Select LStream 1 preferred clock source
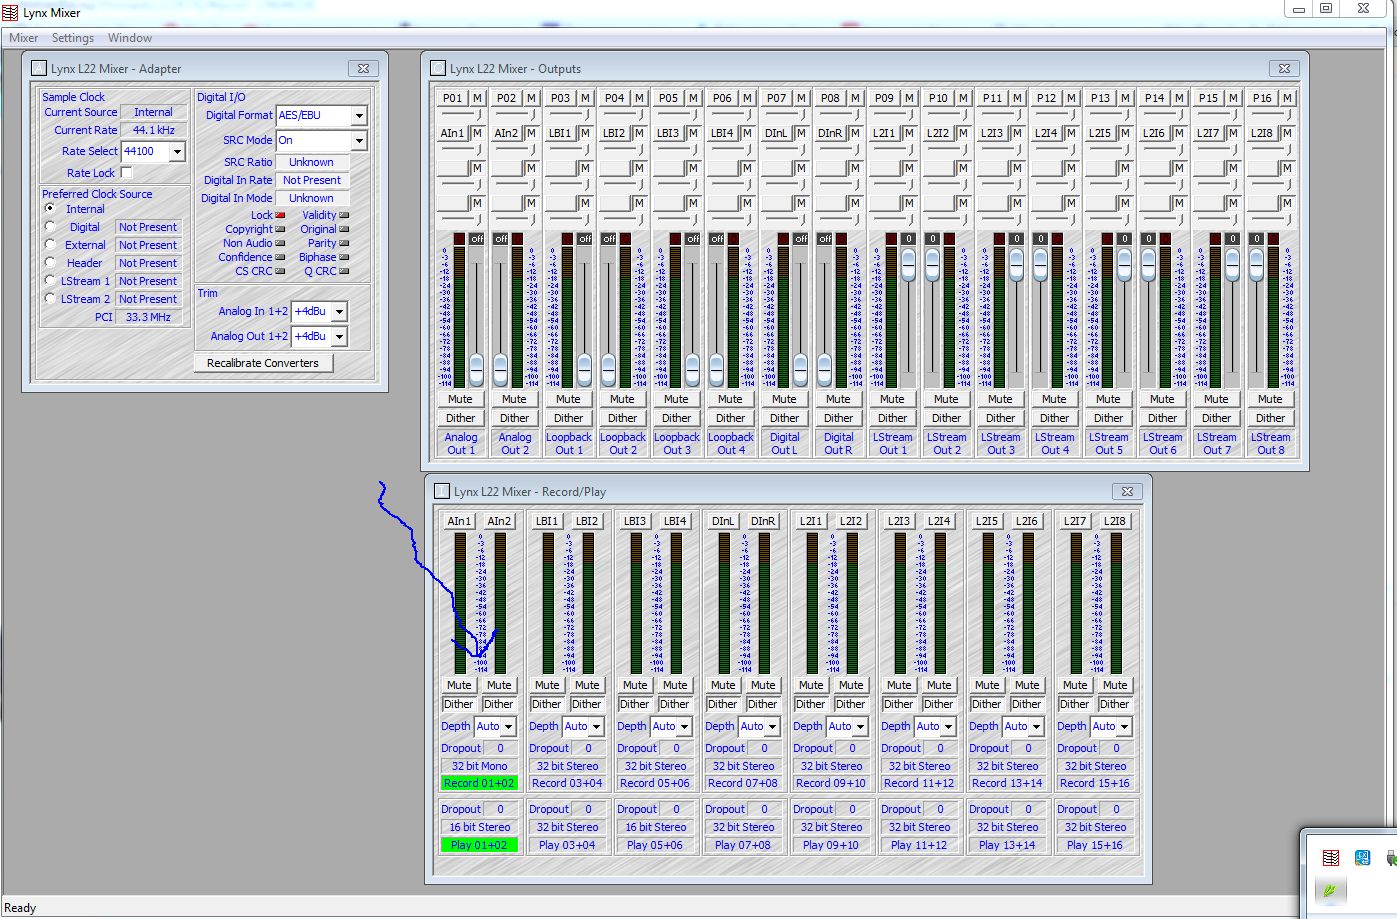This screenshot has width=1397, height=919. pos(50,281)
